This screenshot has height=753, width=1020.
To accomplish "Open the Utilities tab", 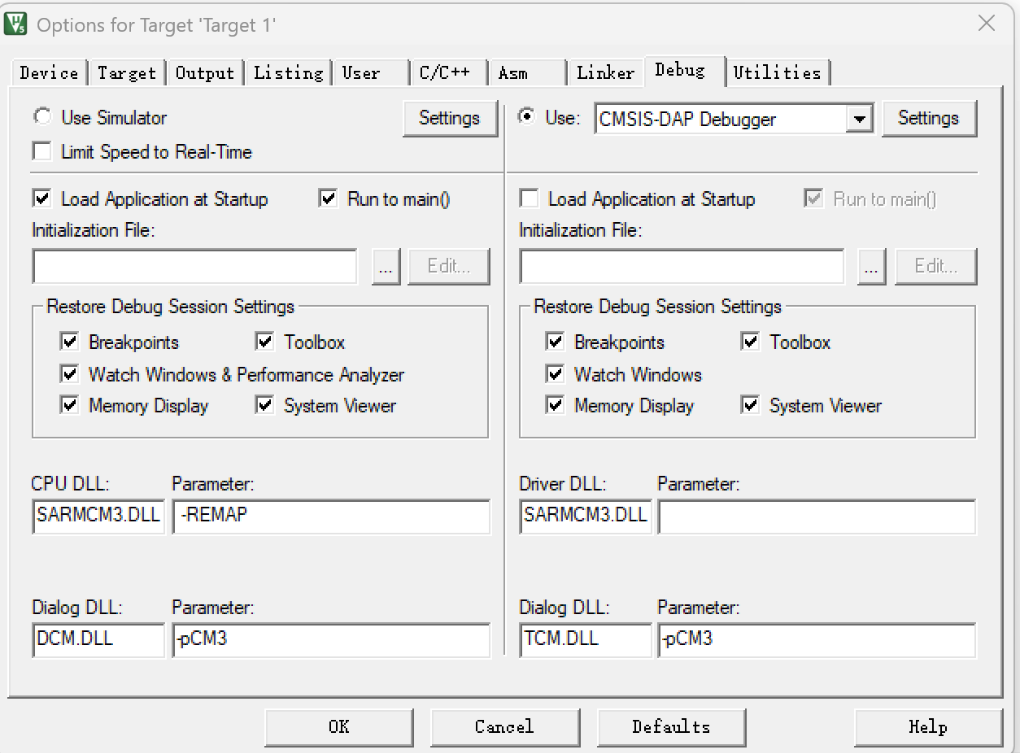I will [778, 72].
